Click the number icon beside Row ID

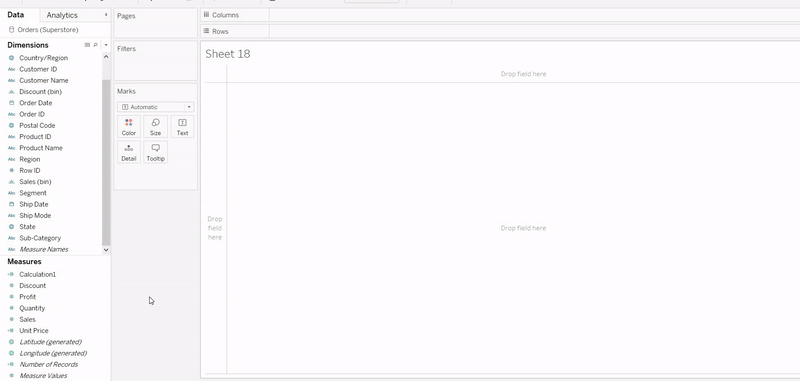pos(11,170)
